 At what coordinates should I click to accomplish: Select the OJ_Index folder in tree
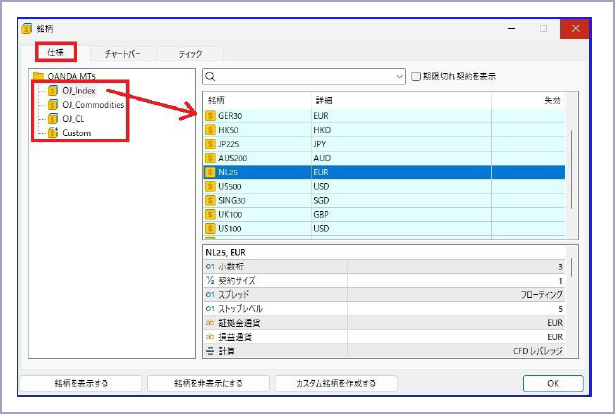[78, 91]
